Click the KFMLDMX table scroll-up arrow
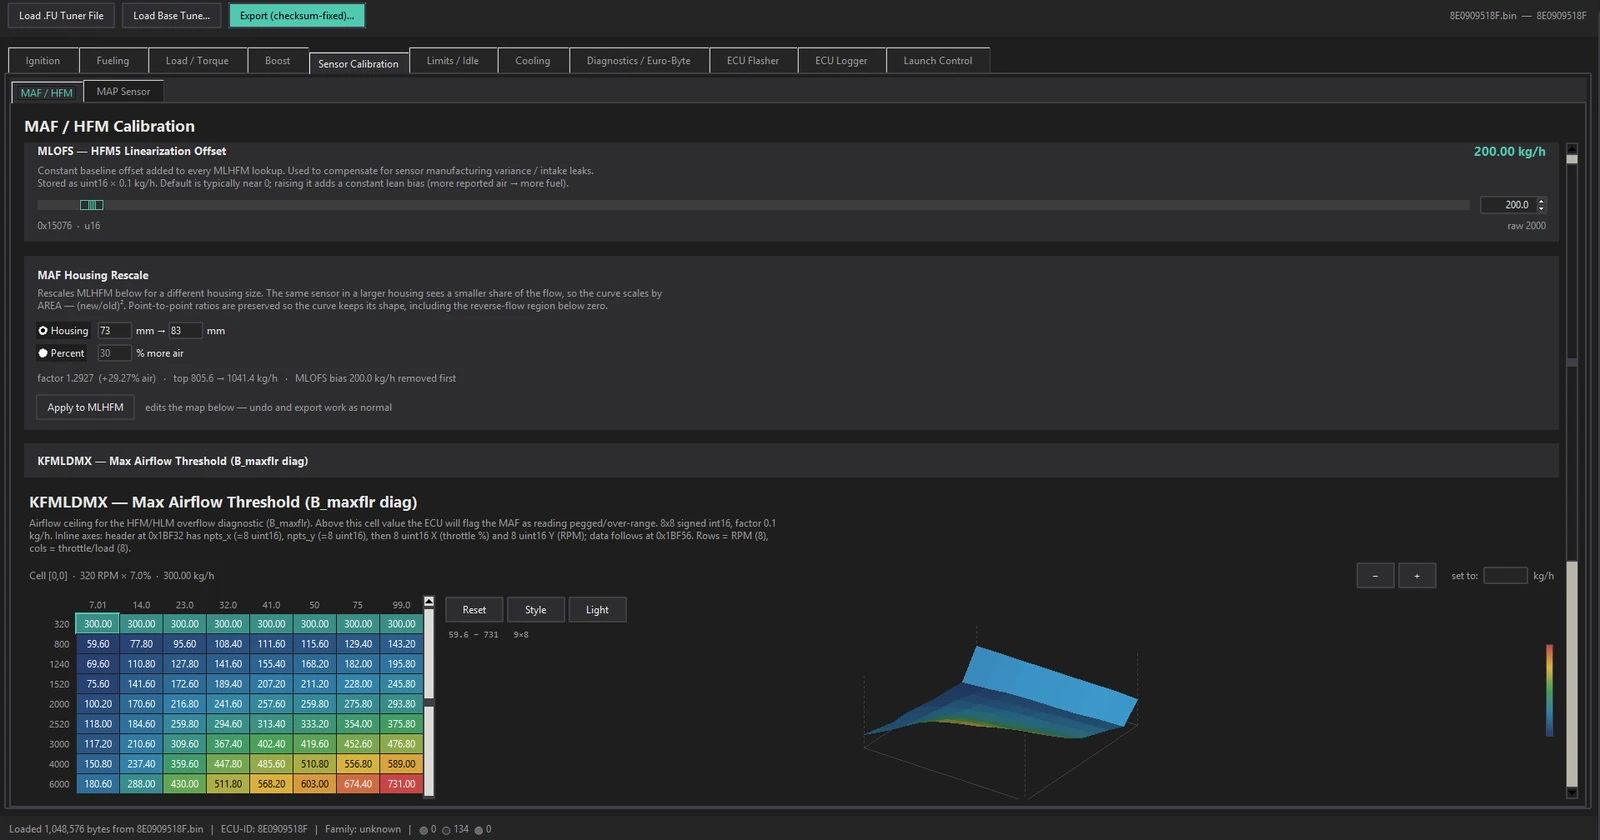The image size is (1600, 840). [429, 602]
